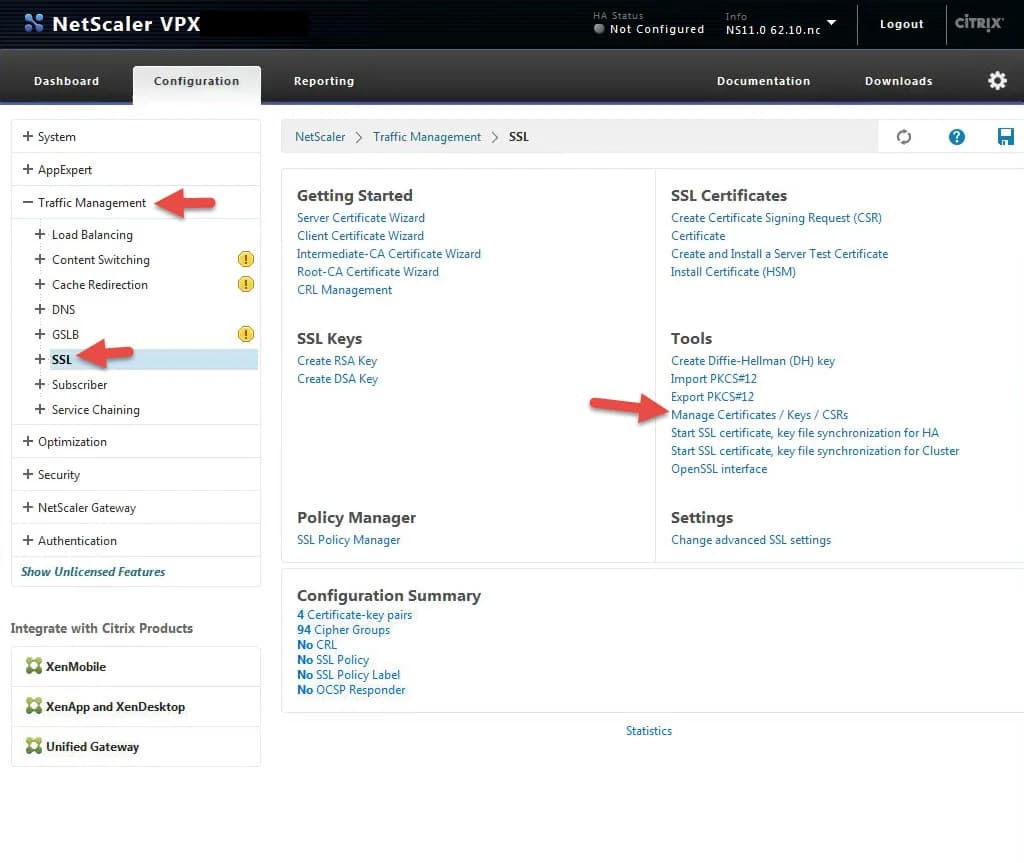Click warning icon beside Content Switching
Image resolution: width=1024 pixels, height=863 pixels.
[246, 259]
